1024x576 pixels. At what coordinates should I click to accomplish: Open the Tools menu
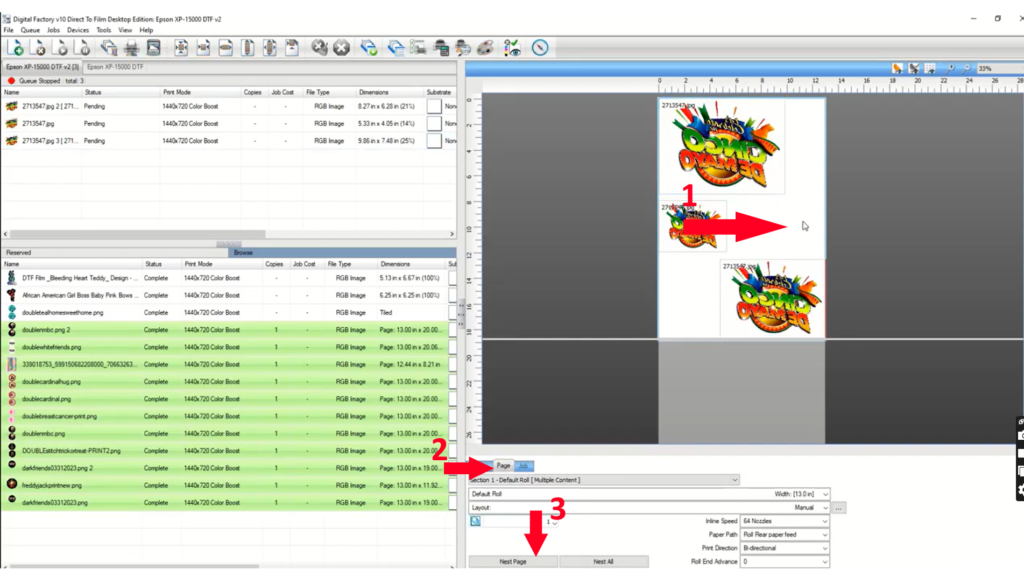tap(104, 30)
